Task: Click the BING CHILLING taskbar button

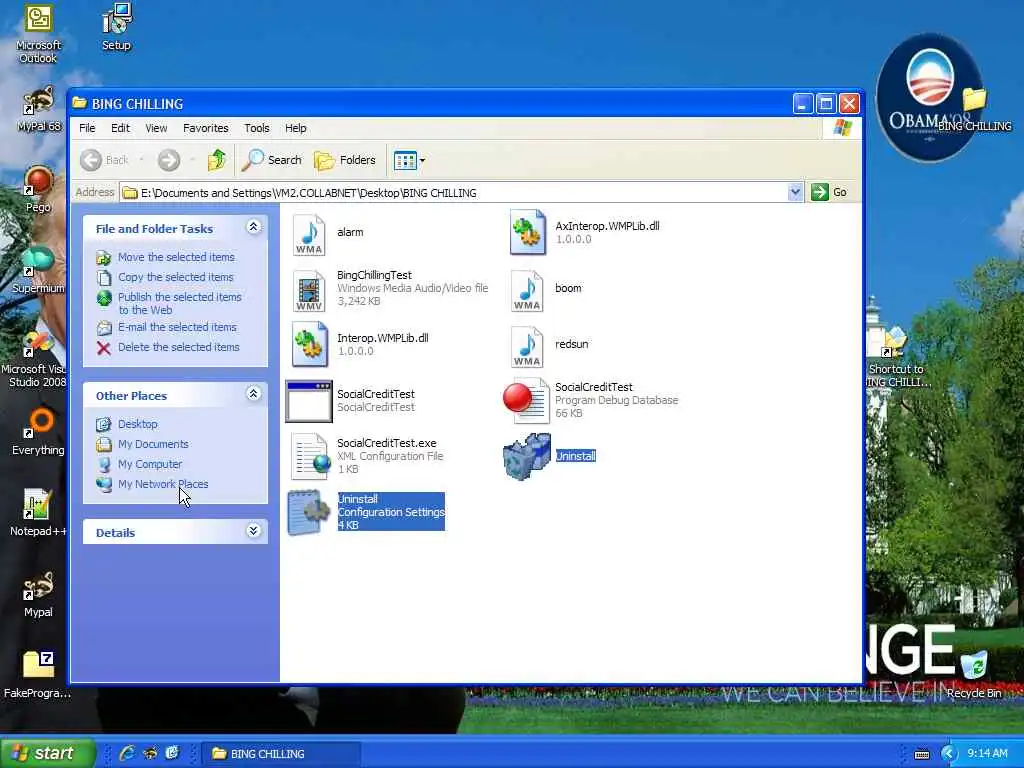Action: tap(280, 754)
